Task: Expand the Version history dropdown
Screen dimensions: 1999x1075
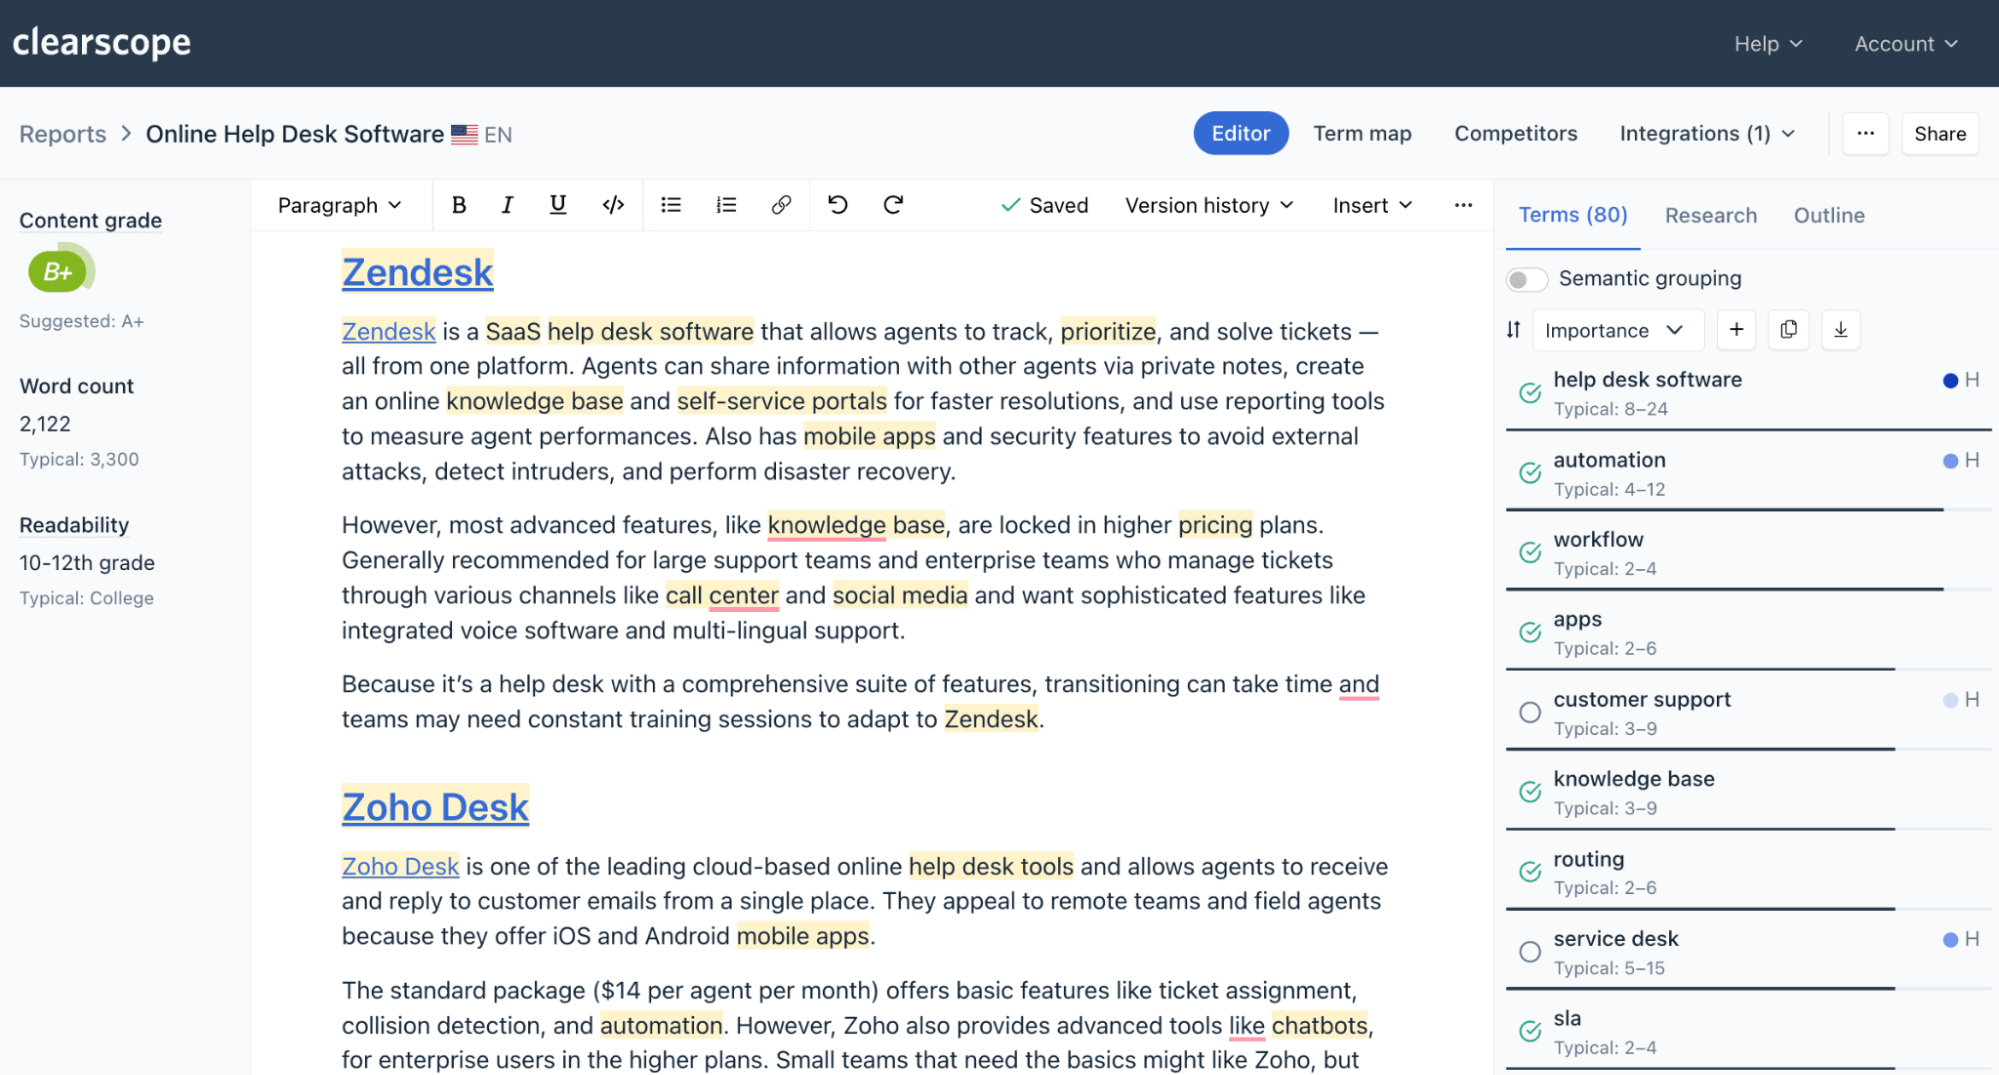Action: click(x=1209, y=205)
